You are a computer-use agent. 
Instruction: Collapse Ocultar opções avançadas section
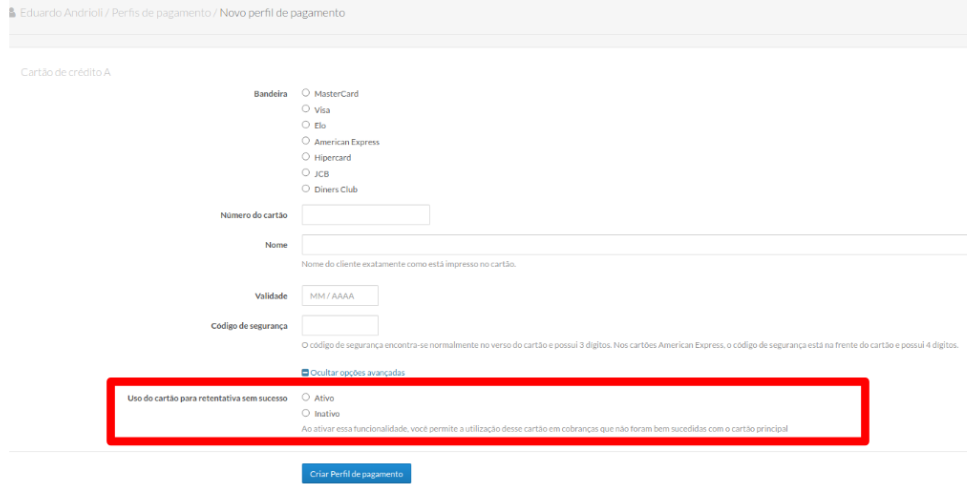pyautogui.click(x=357, y=373)
